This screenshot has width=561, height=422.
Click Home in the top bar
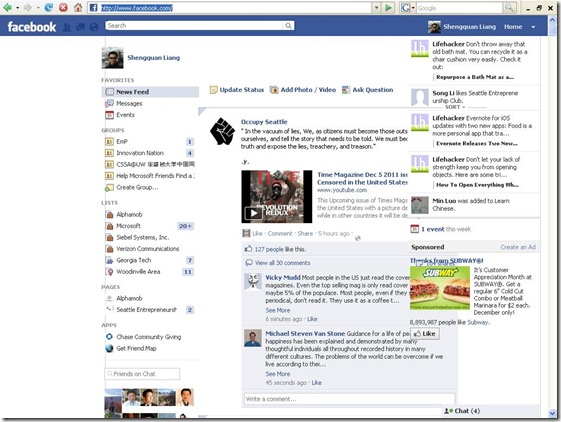point(513,27)
